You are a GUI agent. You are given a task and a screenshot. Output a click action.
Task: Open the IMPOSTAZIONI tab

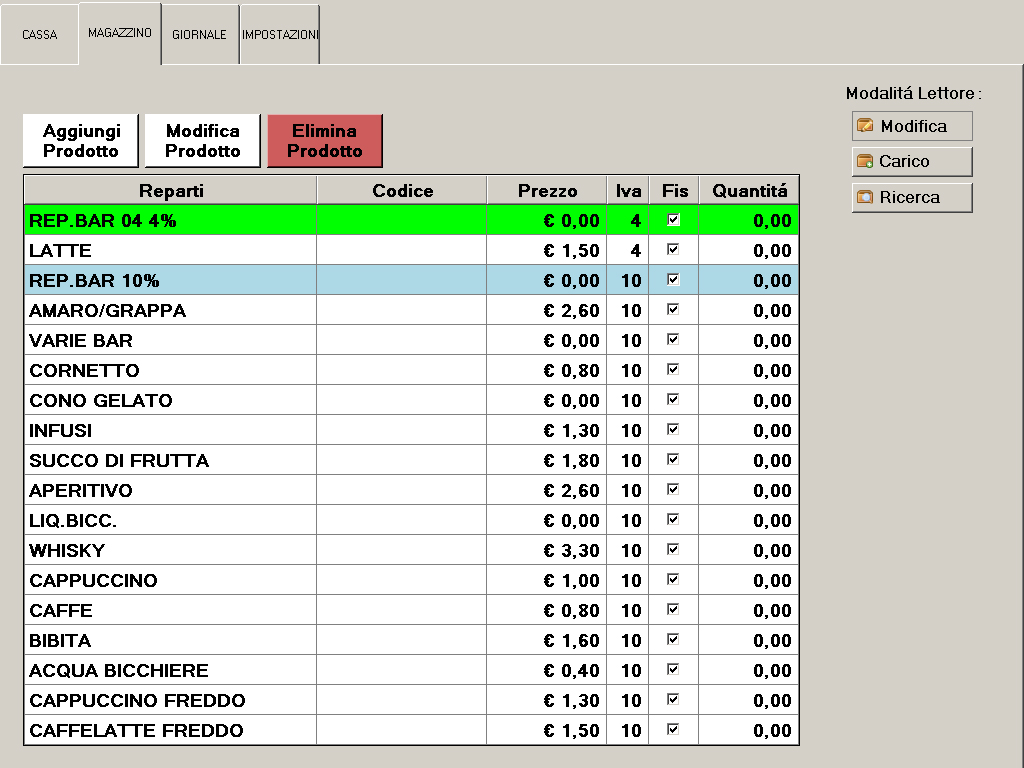pos(280,35)
